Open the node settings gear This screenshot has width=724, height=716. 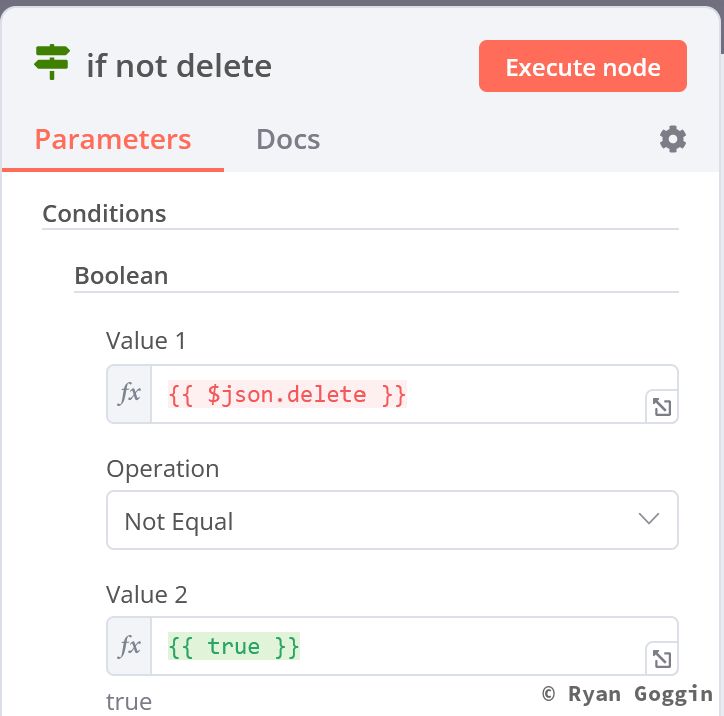pos(673,139)
